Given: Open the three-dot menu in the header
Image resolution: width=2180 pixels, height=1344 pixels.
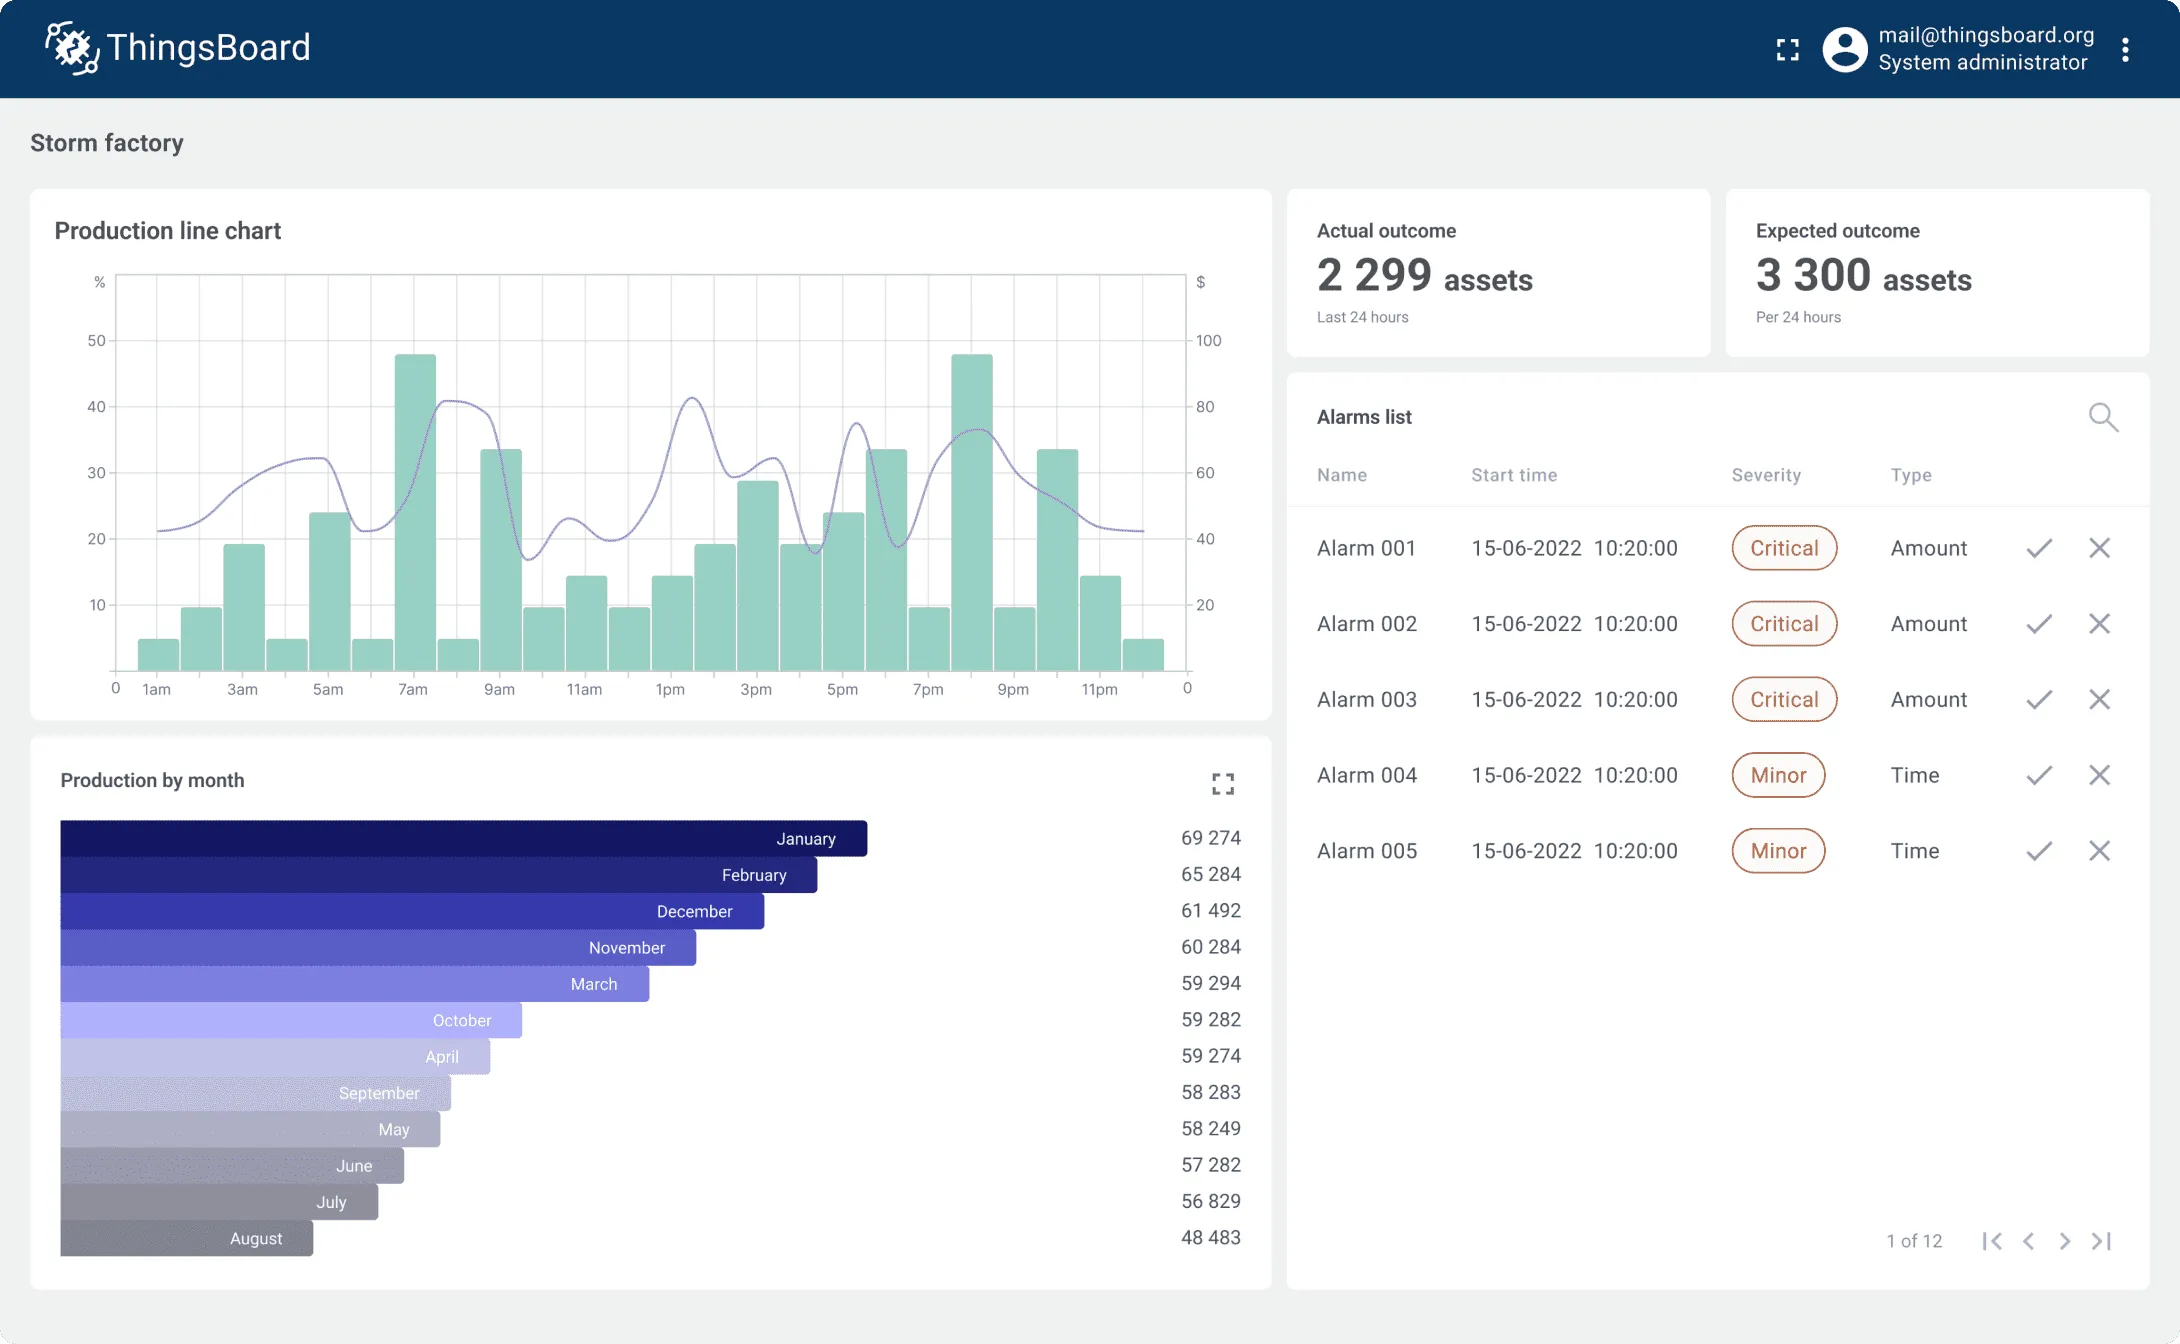Looking at the screenshot, I should pos(2125,50).
